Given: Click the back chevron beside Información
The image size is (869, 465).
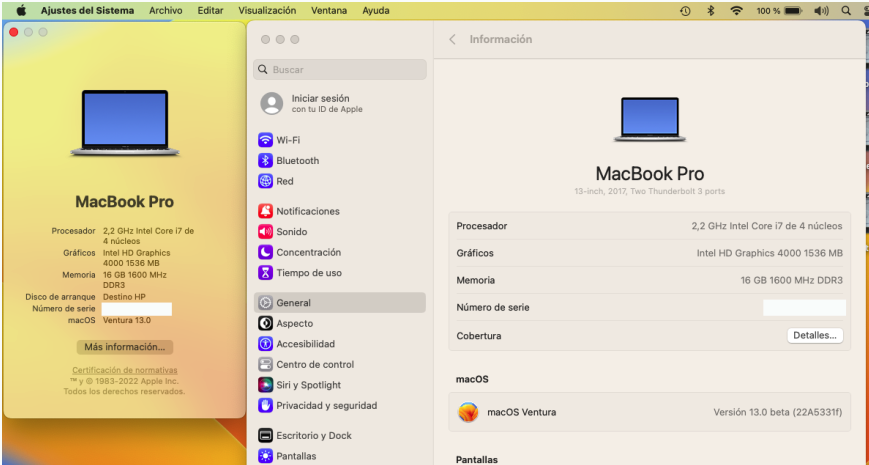Looking at the screenshot, I should coord(452,40).
